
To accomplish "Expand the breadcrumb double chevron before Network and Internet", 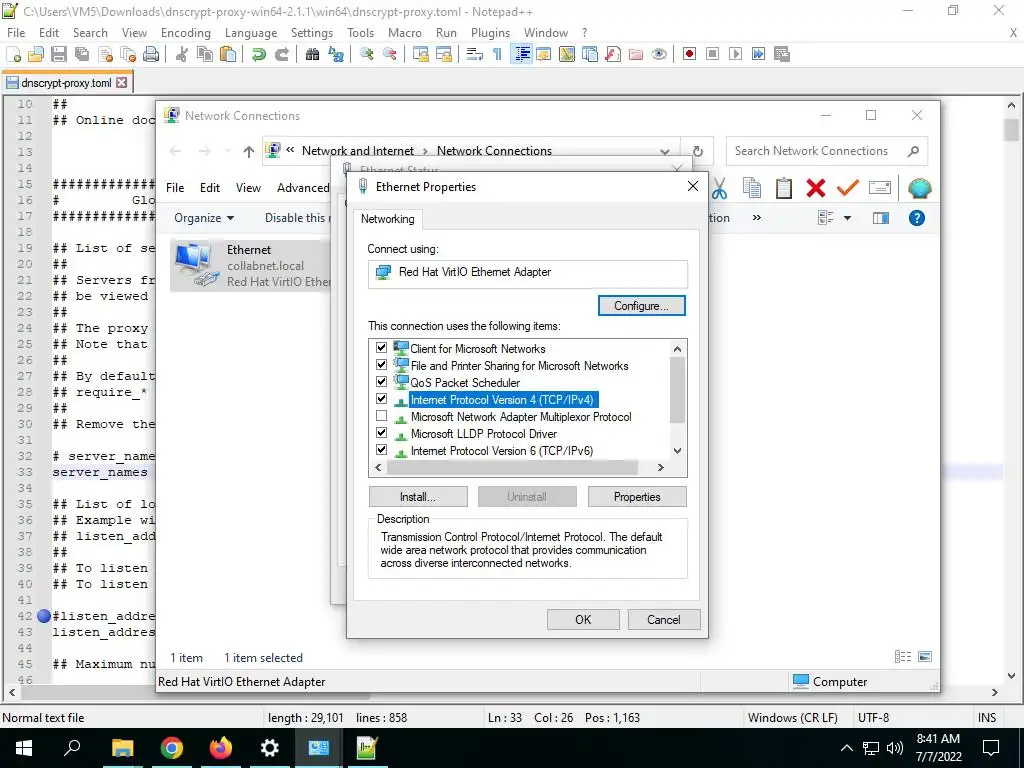I will pos(290,150).
